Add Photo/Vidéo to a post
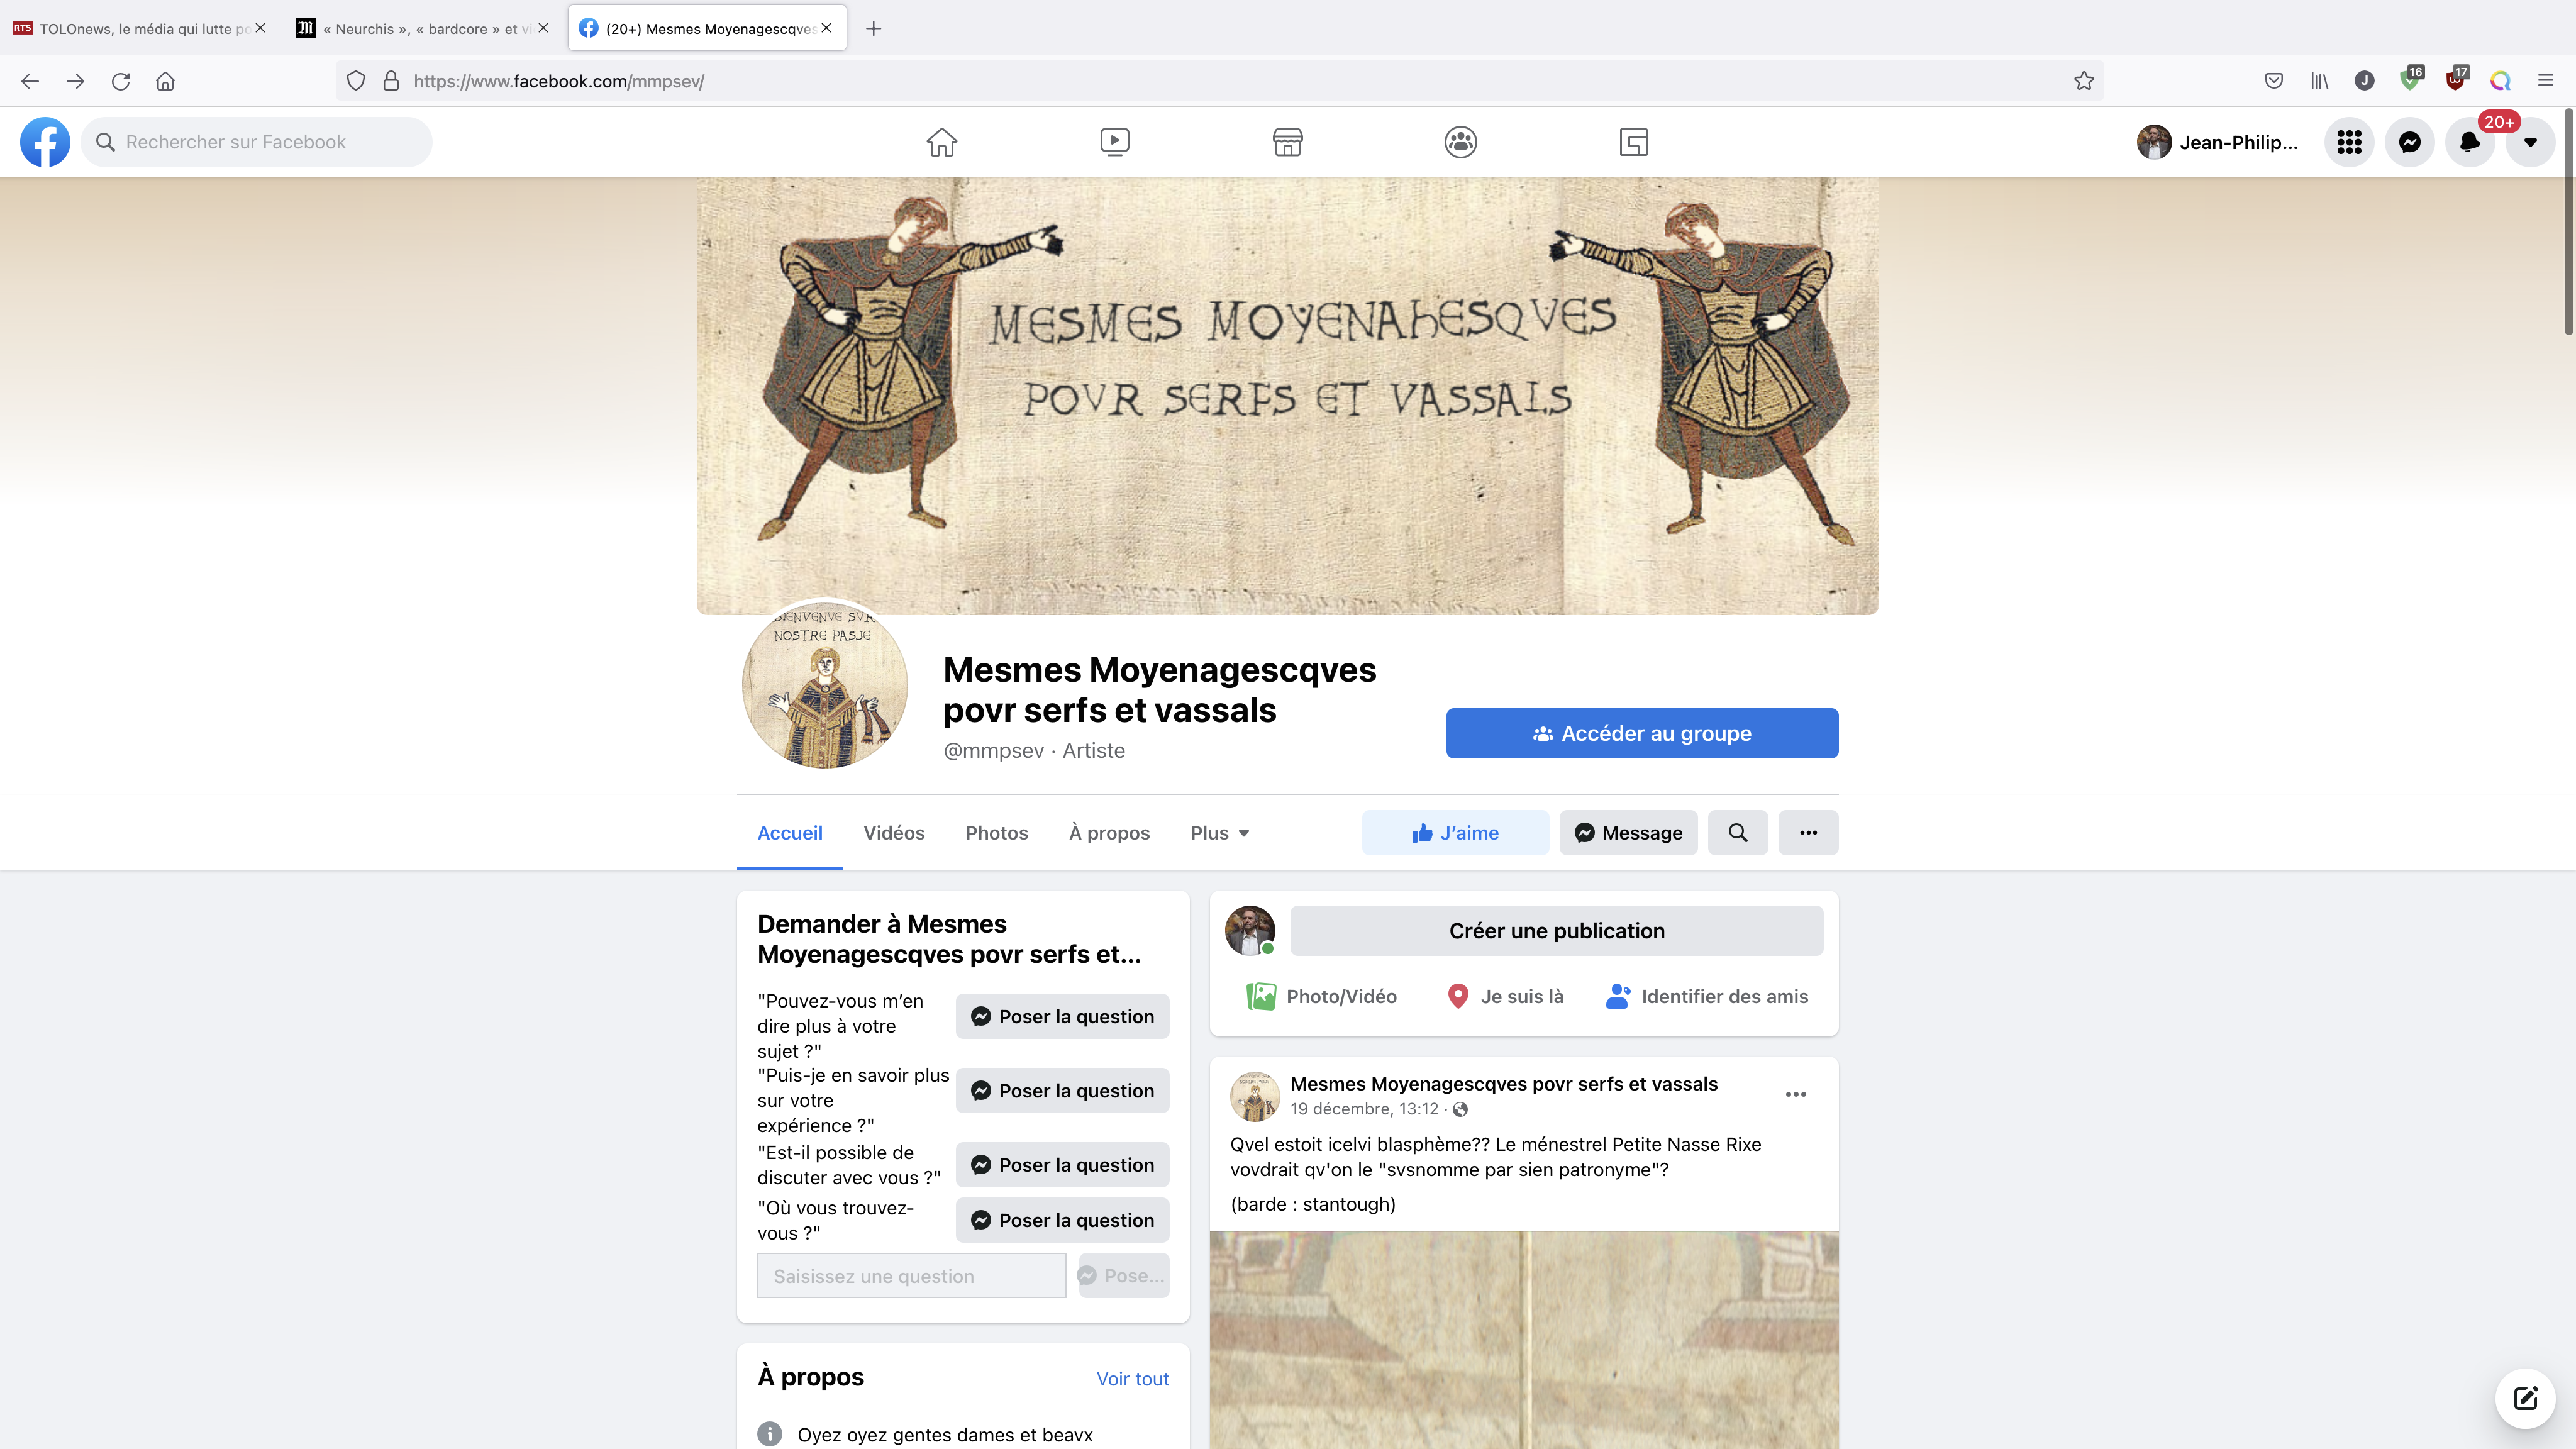The width and height of the screenshot is (2576, 1449). [1321, 996]
